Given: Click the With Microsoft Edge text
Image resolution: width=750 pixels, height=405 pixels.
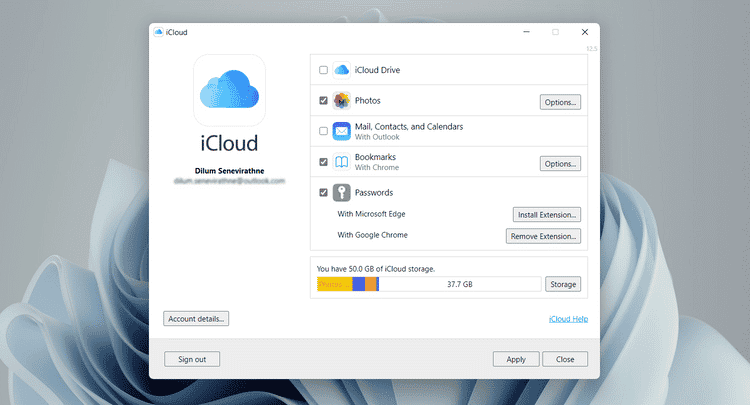Looking at the screenshot, I should [x=371, y=214].
